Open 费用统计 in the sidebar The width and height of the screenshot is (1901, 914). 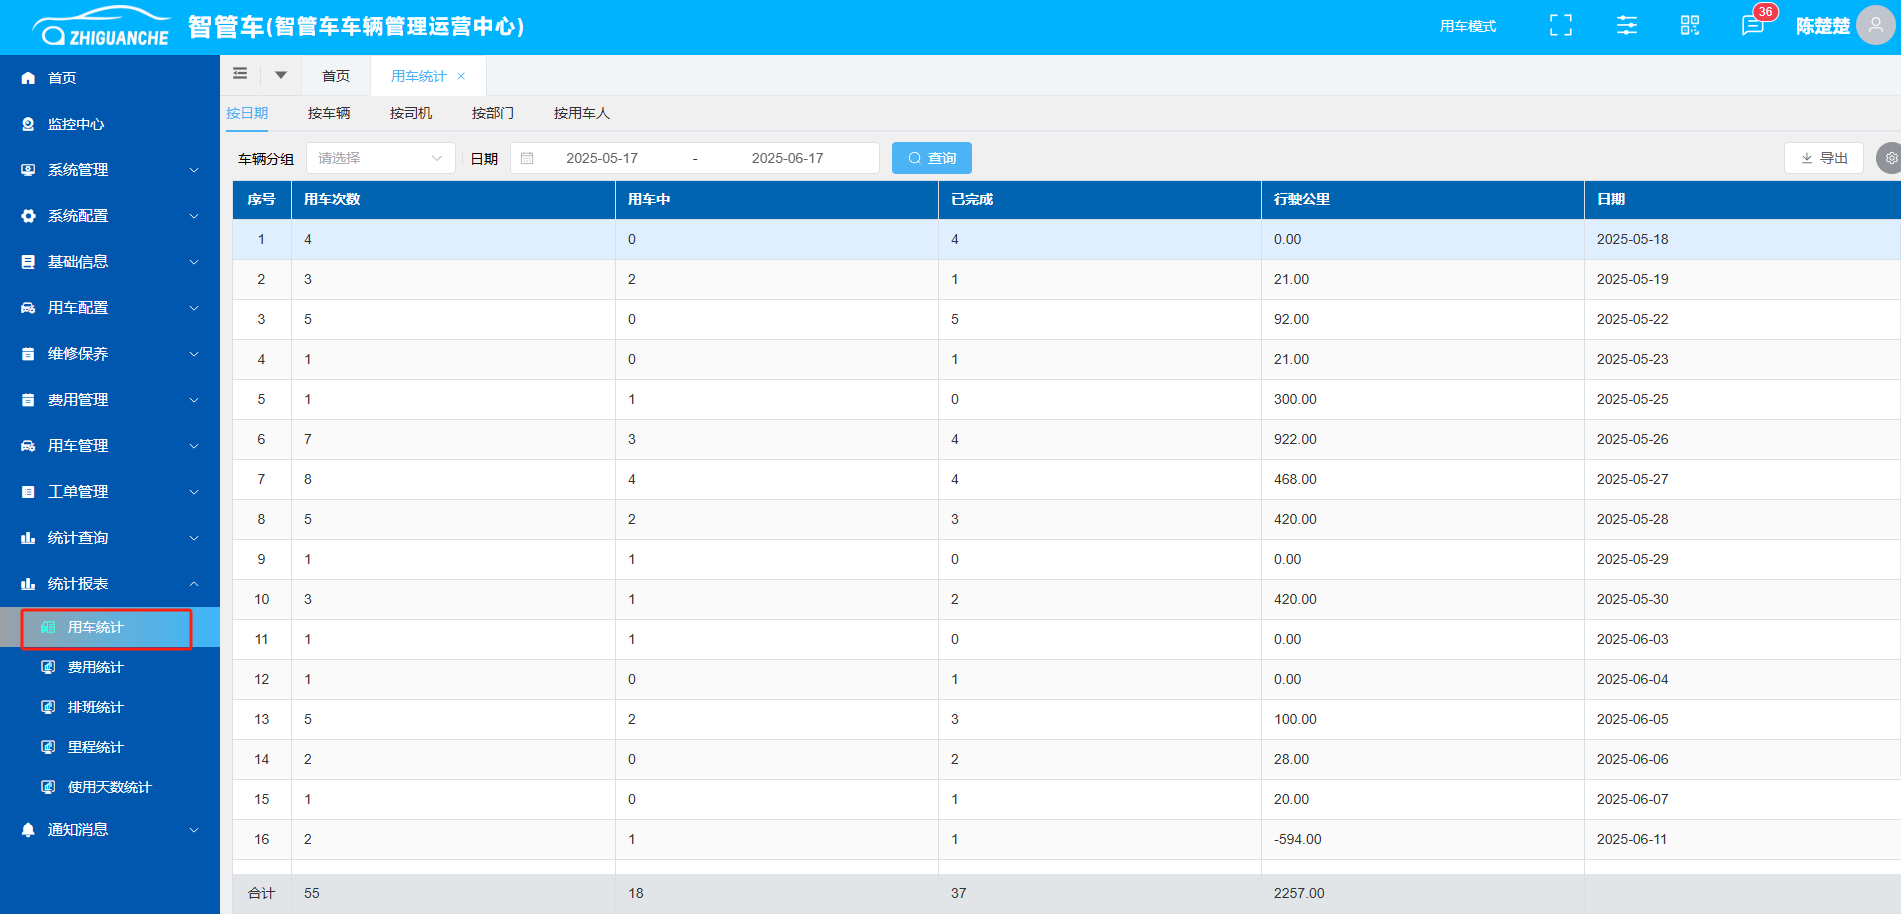pos(96,667)
